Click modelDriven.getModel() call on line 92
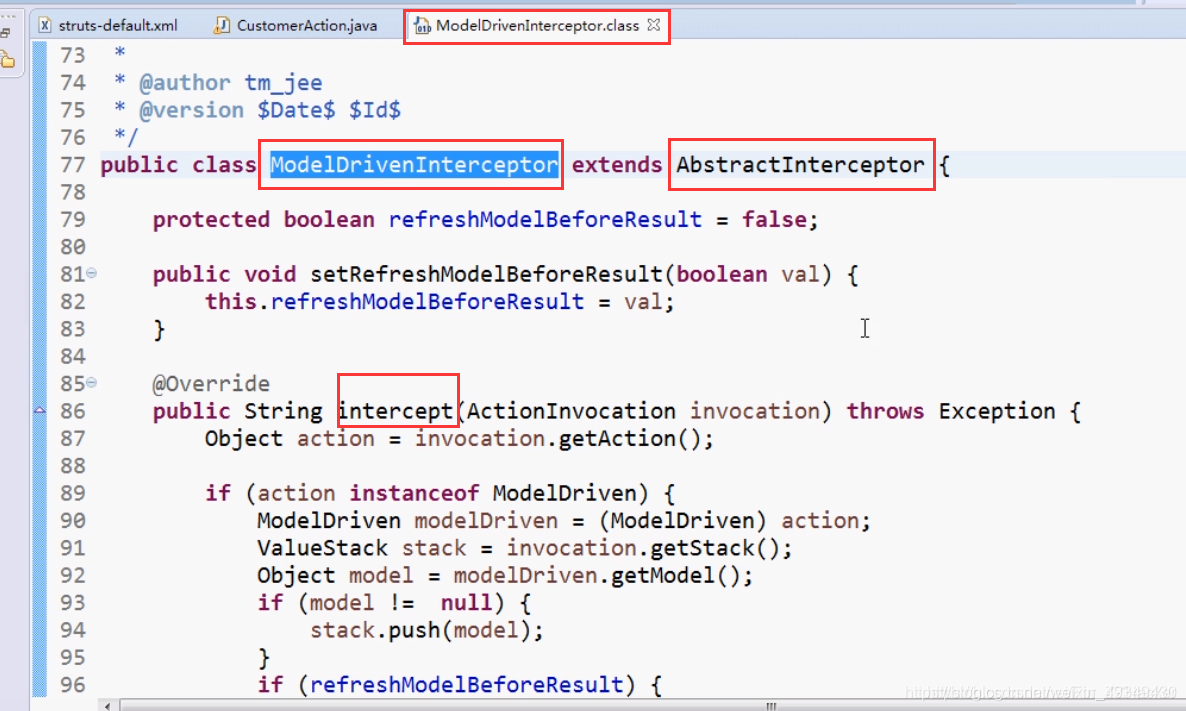1186x711 pixels. click(598, 576)
